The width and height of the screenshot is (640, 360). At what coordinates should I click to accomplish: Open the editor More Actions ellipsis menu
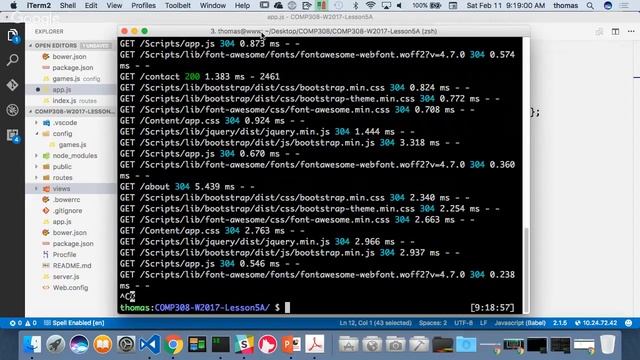pyautogui.click(x=631, y=31)
